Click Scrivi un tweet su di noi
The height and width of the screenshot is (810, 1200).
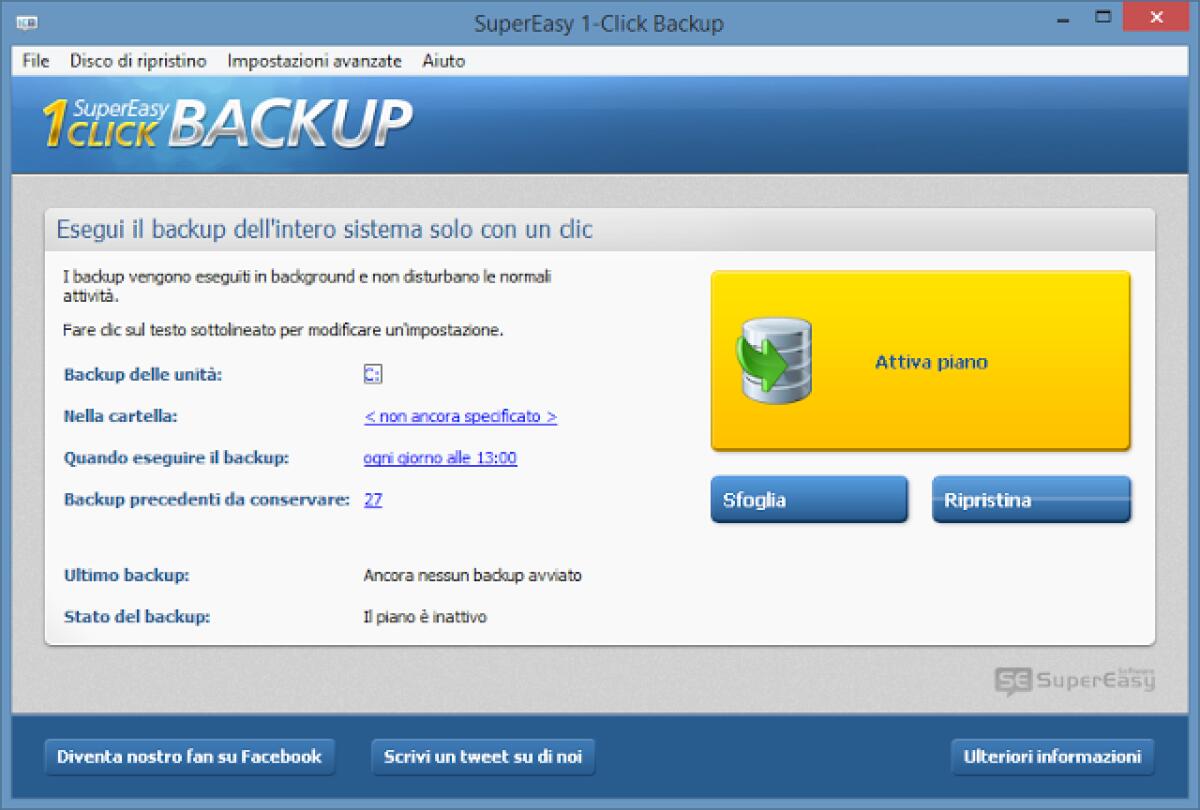[x=483, y=757]
